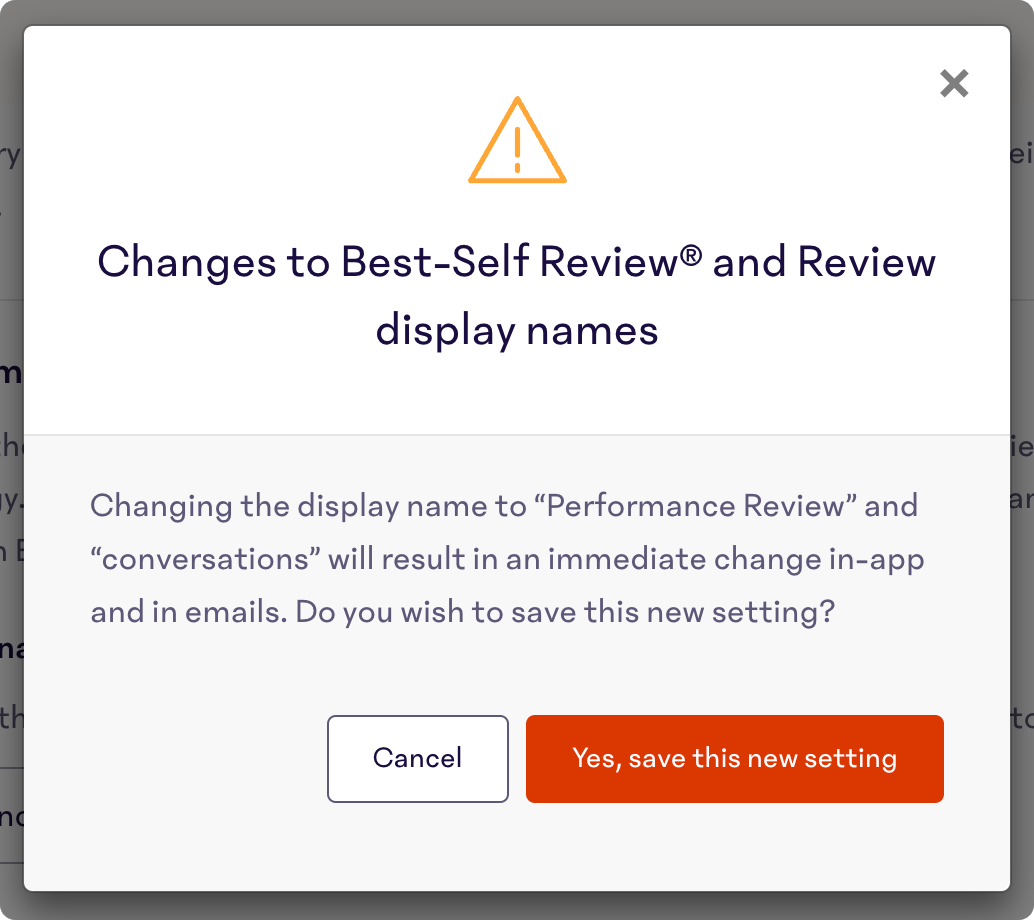The image size is (1034, 920).
Task: Click the orange warning triangle icon
Action: point(517,140)
